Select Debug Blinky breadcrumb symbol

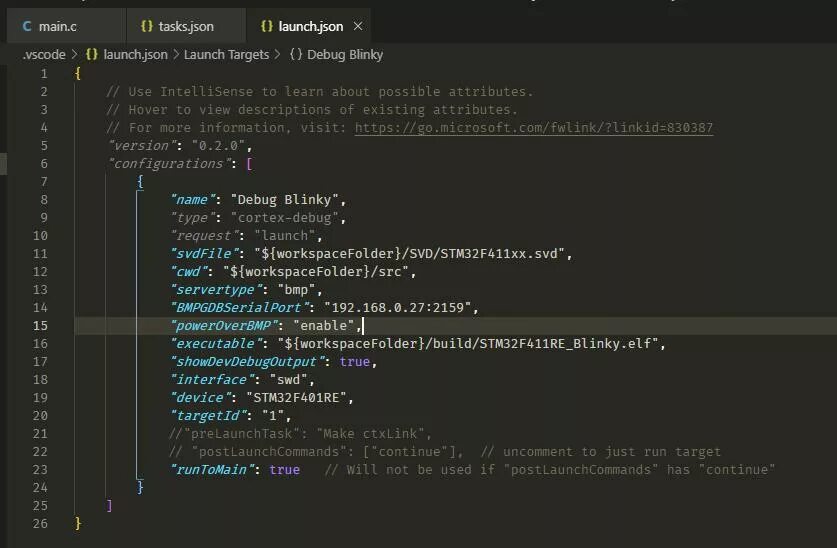345,54
